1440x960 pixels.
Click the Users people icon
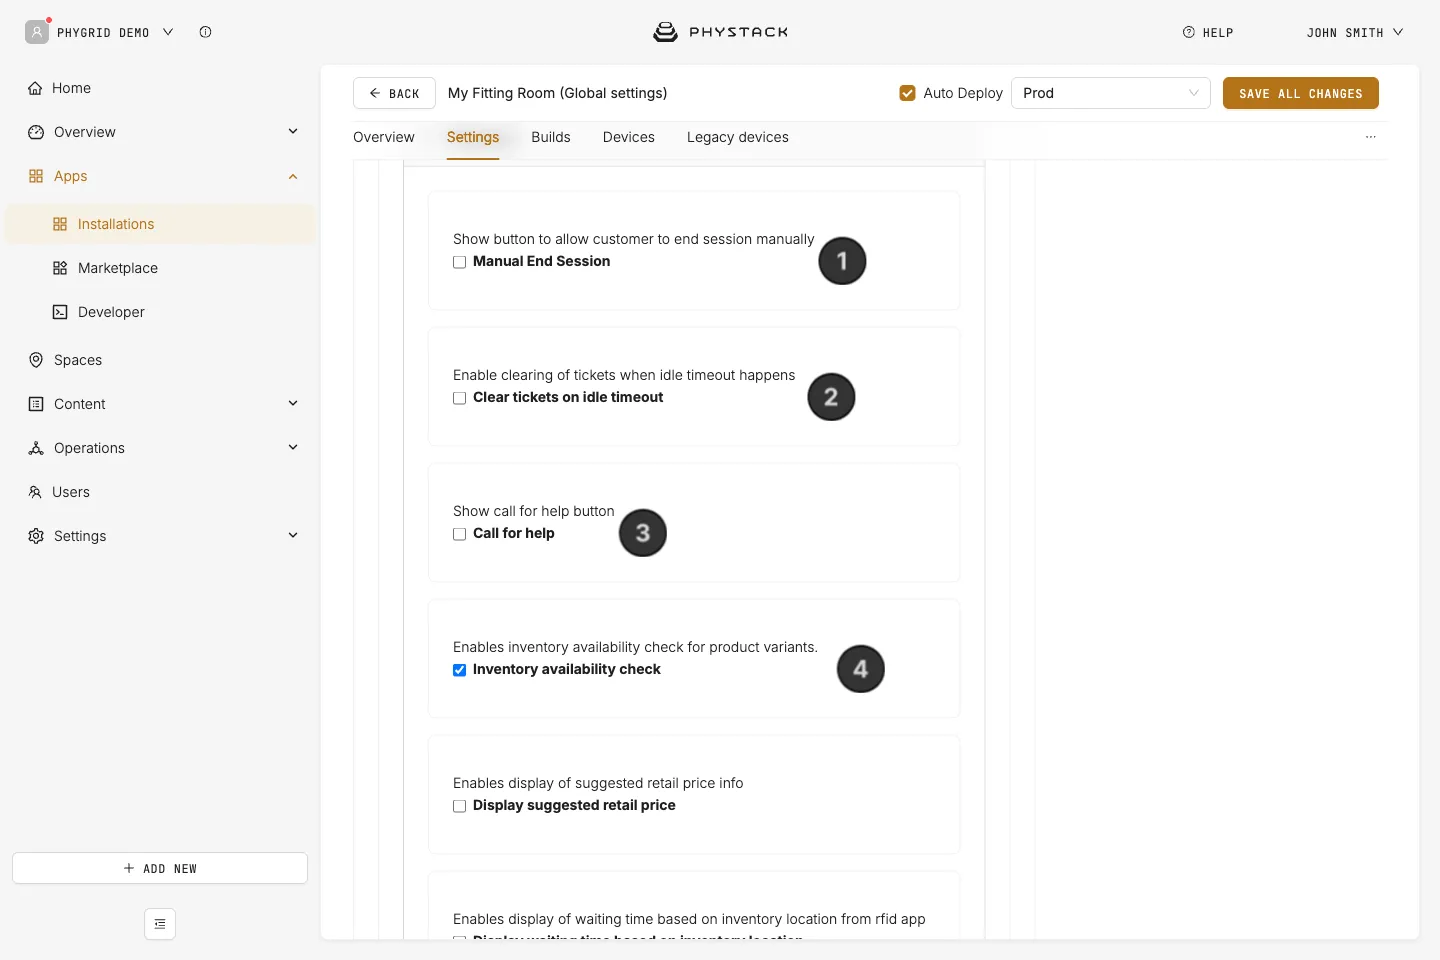[35, 492]
